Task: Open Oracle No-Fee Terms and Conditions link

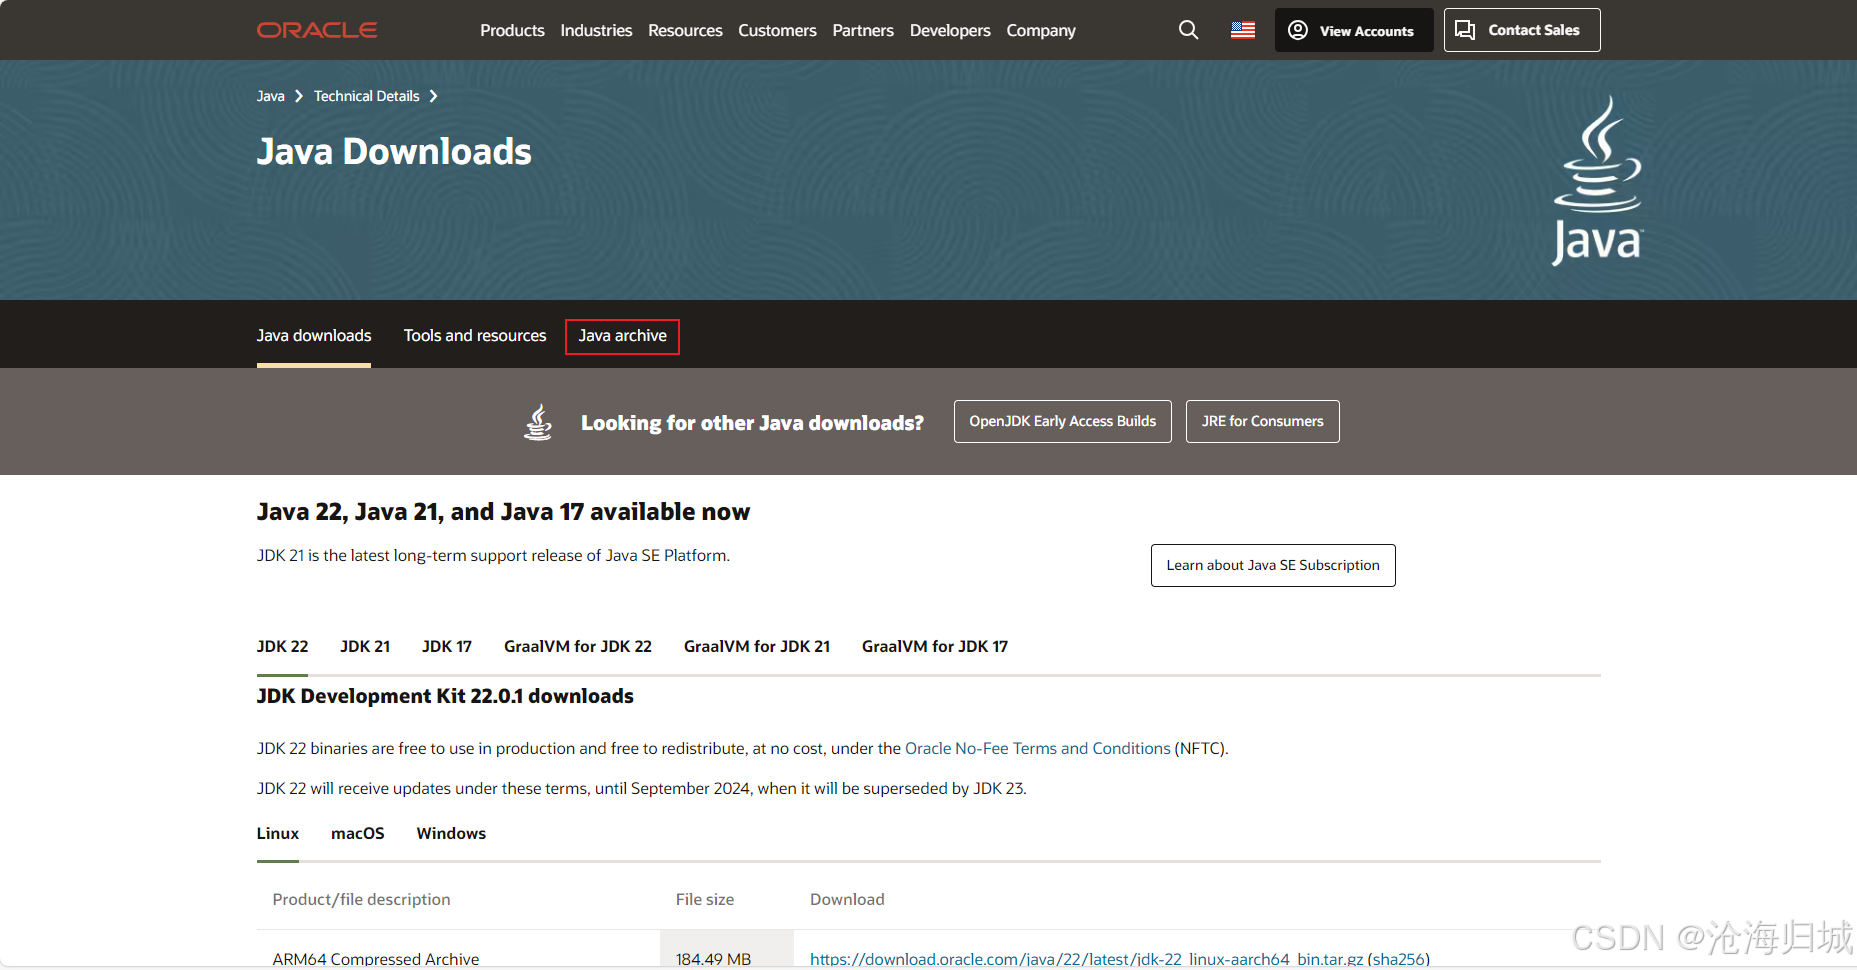Action: point(1038,749)
